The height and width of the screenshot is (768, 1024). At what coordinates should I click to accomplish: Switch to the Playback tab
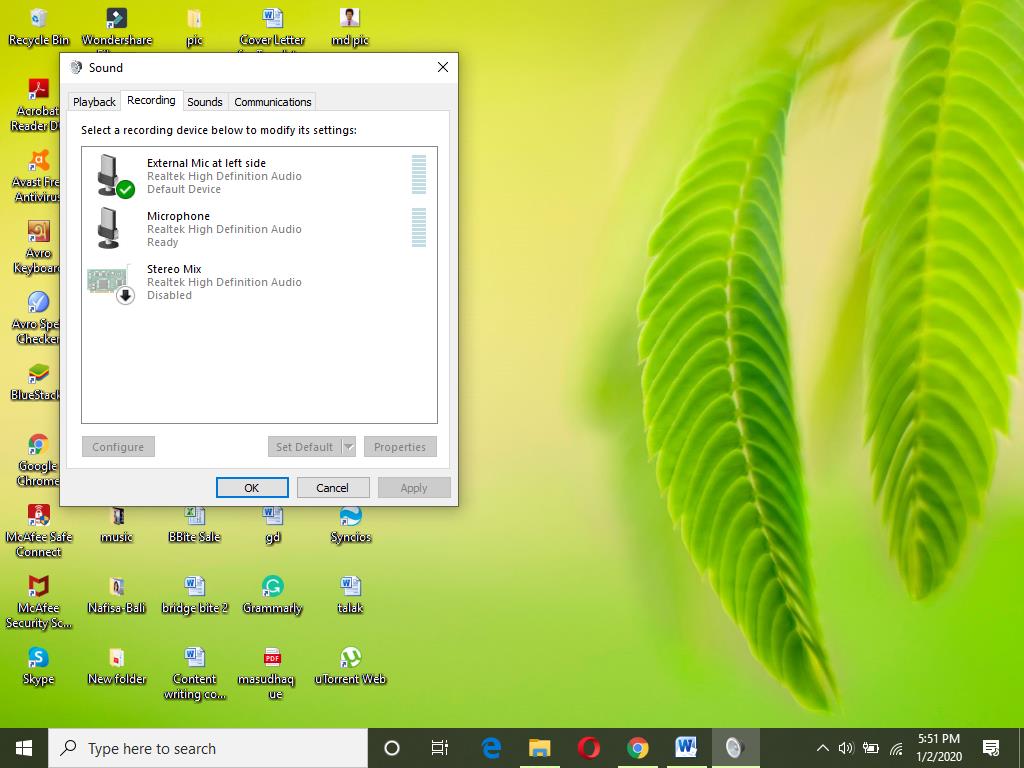(x=94, y=102)
